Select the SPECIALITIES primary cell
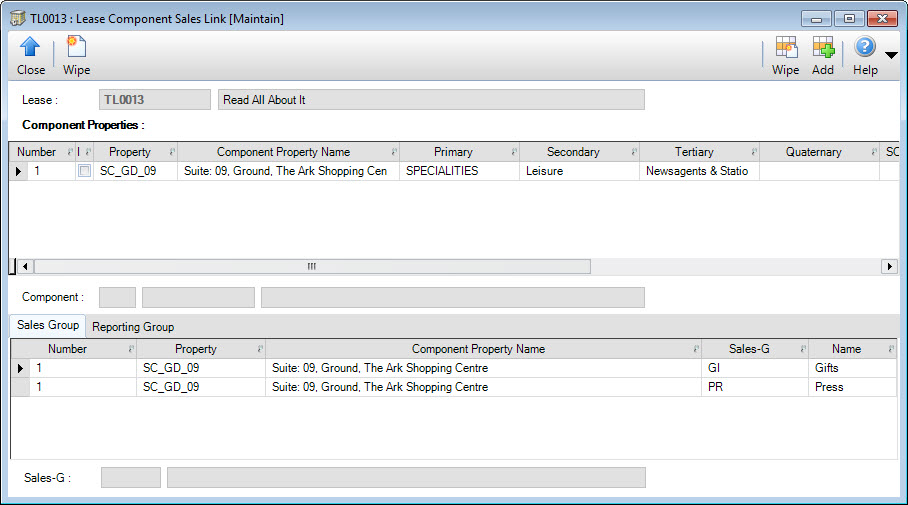The image size is (908, 505). [459, 171]
